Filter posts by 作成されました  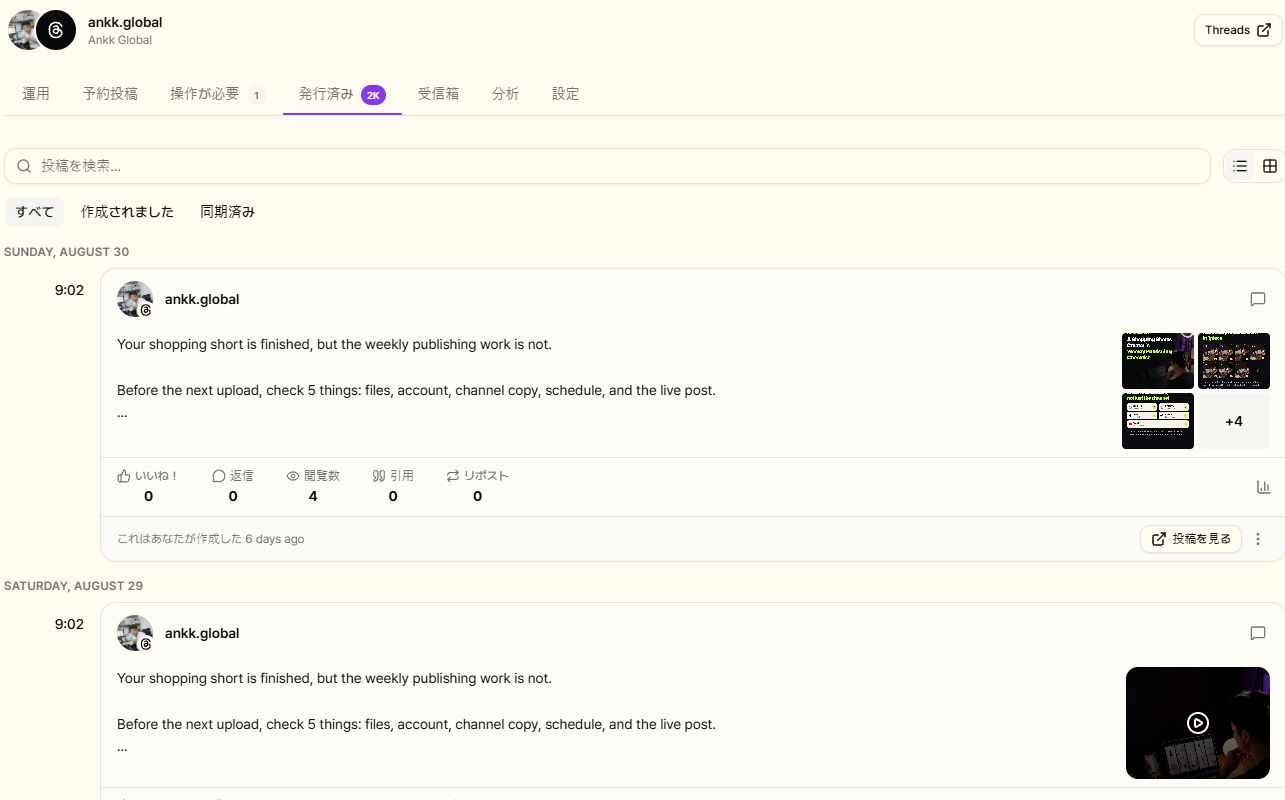tap(127, 212)
